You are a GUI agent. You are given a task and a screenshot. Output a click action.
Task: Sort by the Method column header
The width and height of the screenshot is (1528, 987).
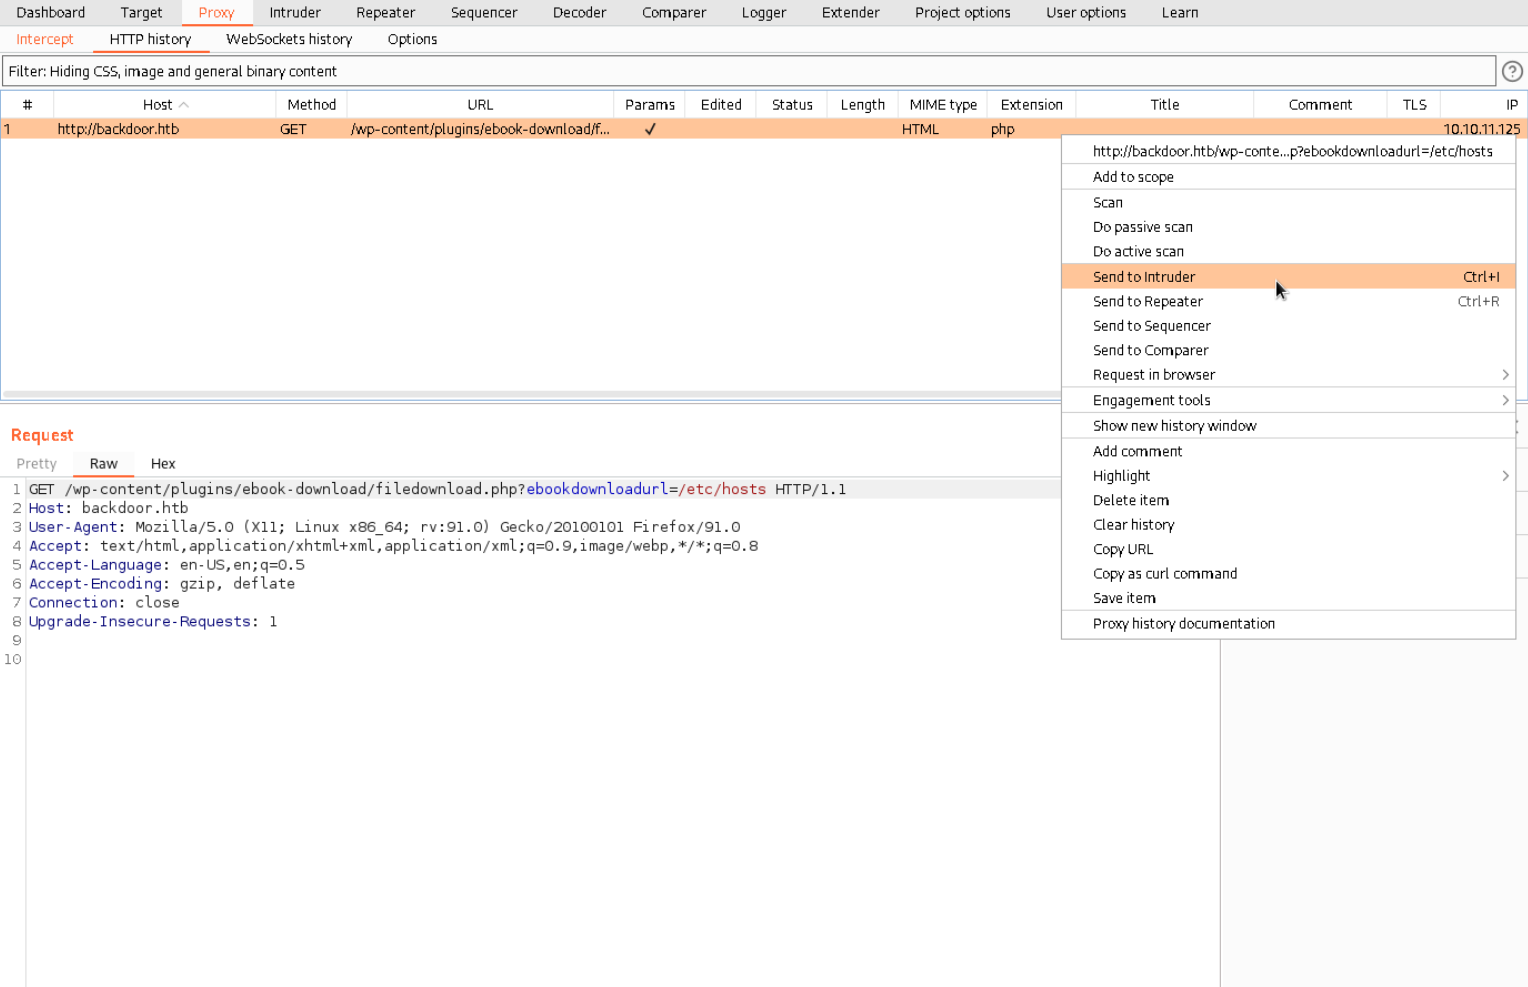tap(312, 105)
